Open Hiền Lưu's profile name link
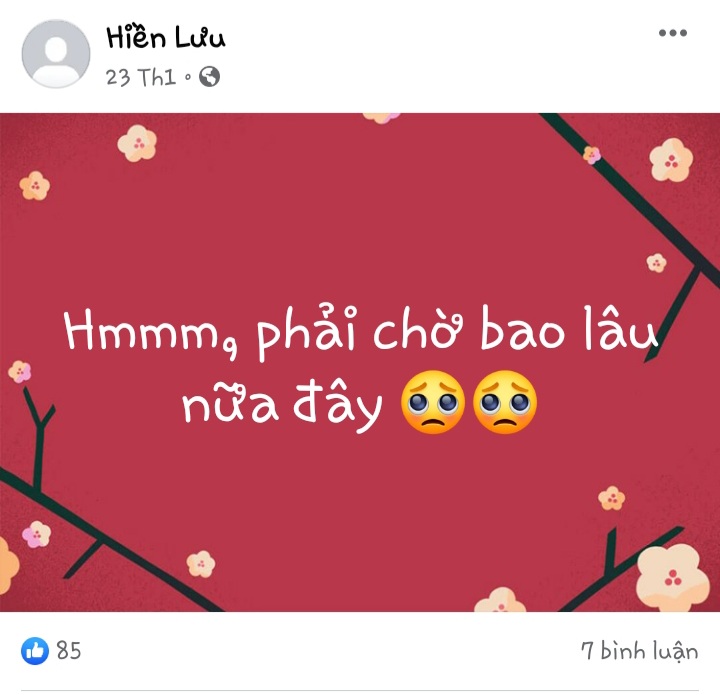The height and width of the screenshot is (695, 720). click(x=166, y=38)
